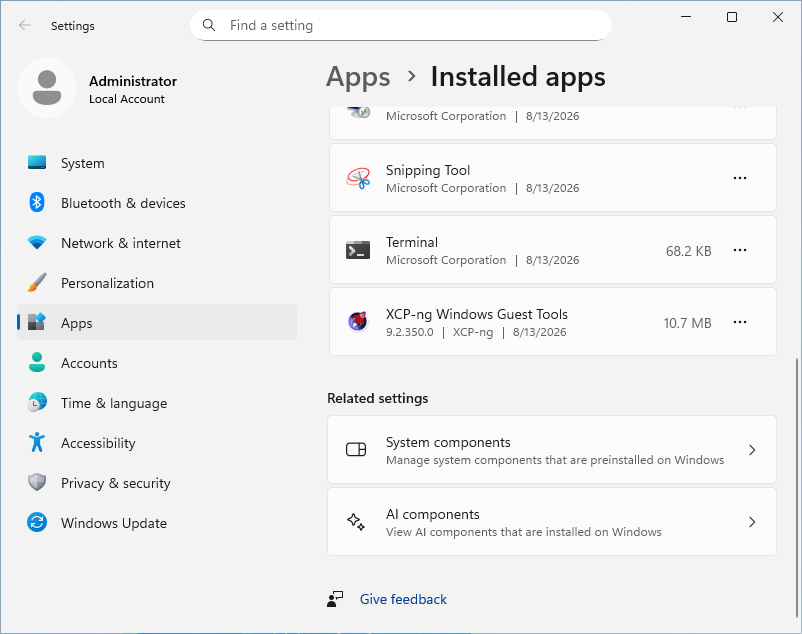Open Network & internet settings
802x634 pixels.
tap(157, 243)
